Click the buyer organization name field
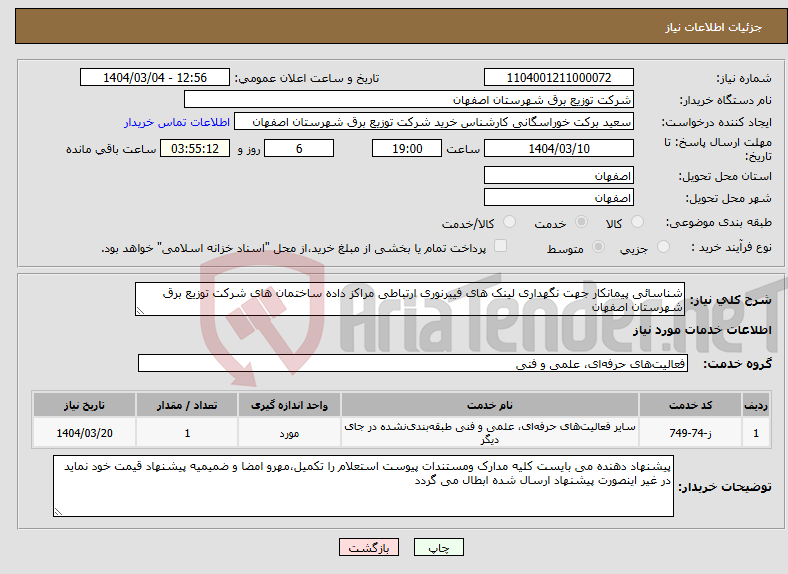 click(x=409, y=100)
